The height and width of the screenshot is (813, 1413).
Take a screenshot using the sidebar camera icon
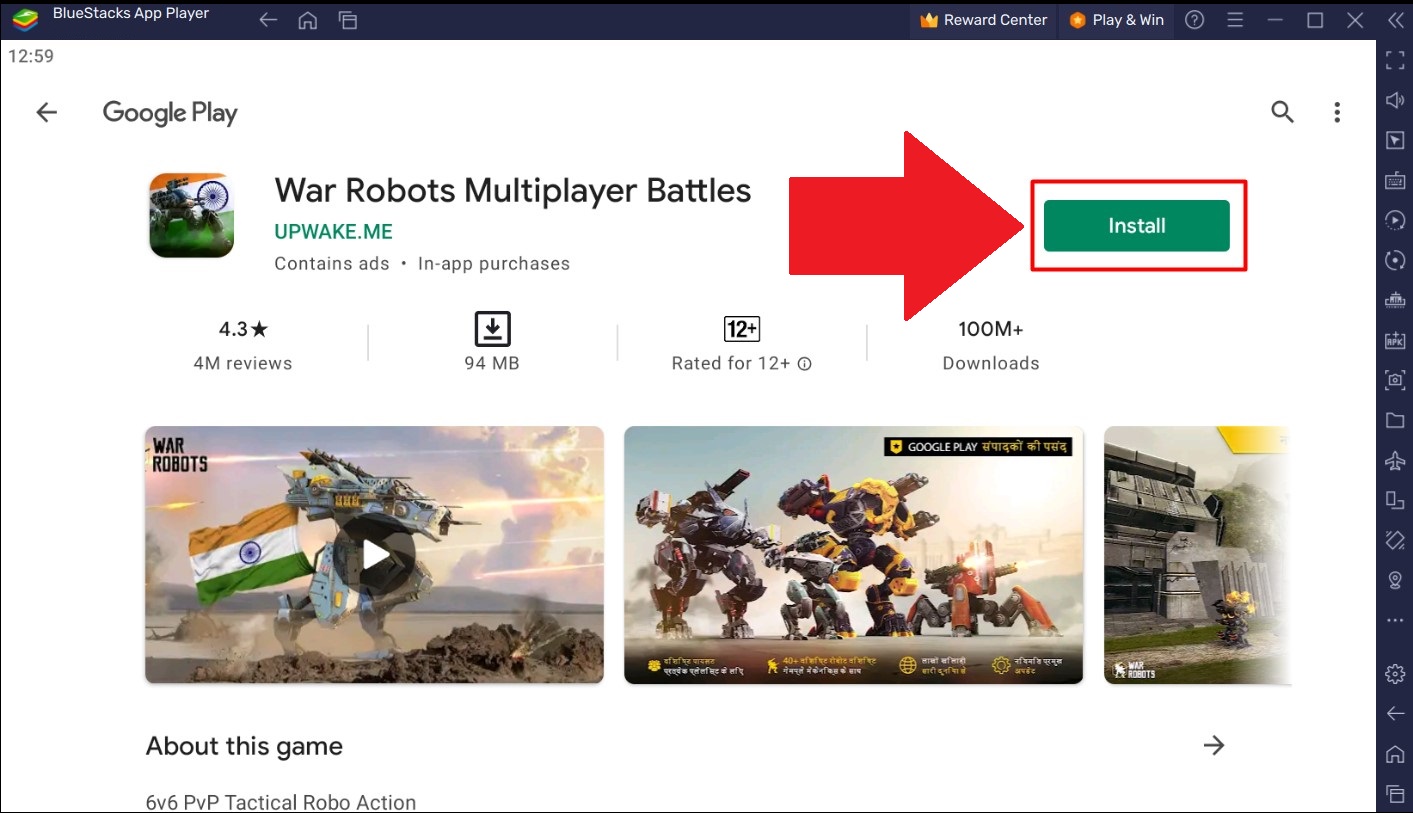tap(1395, 380)
